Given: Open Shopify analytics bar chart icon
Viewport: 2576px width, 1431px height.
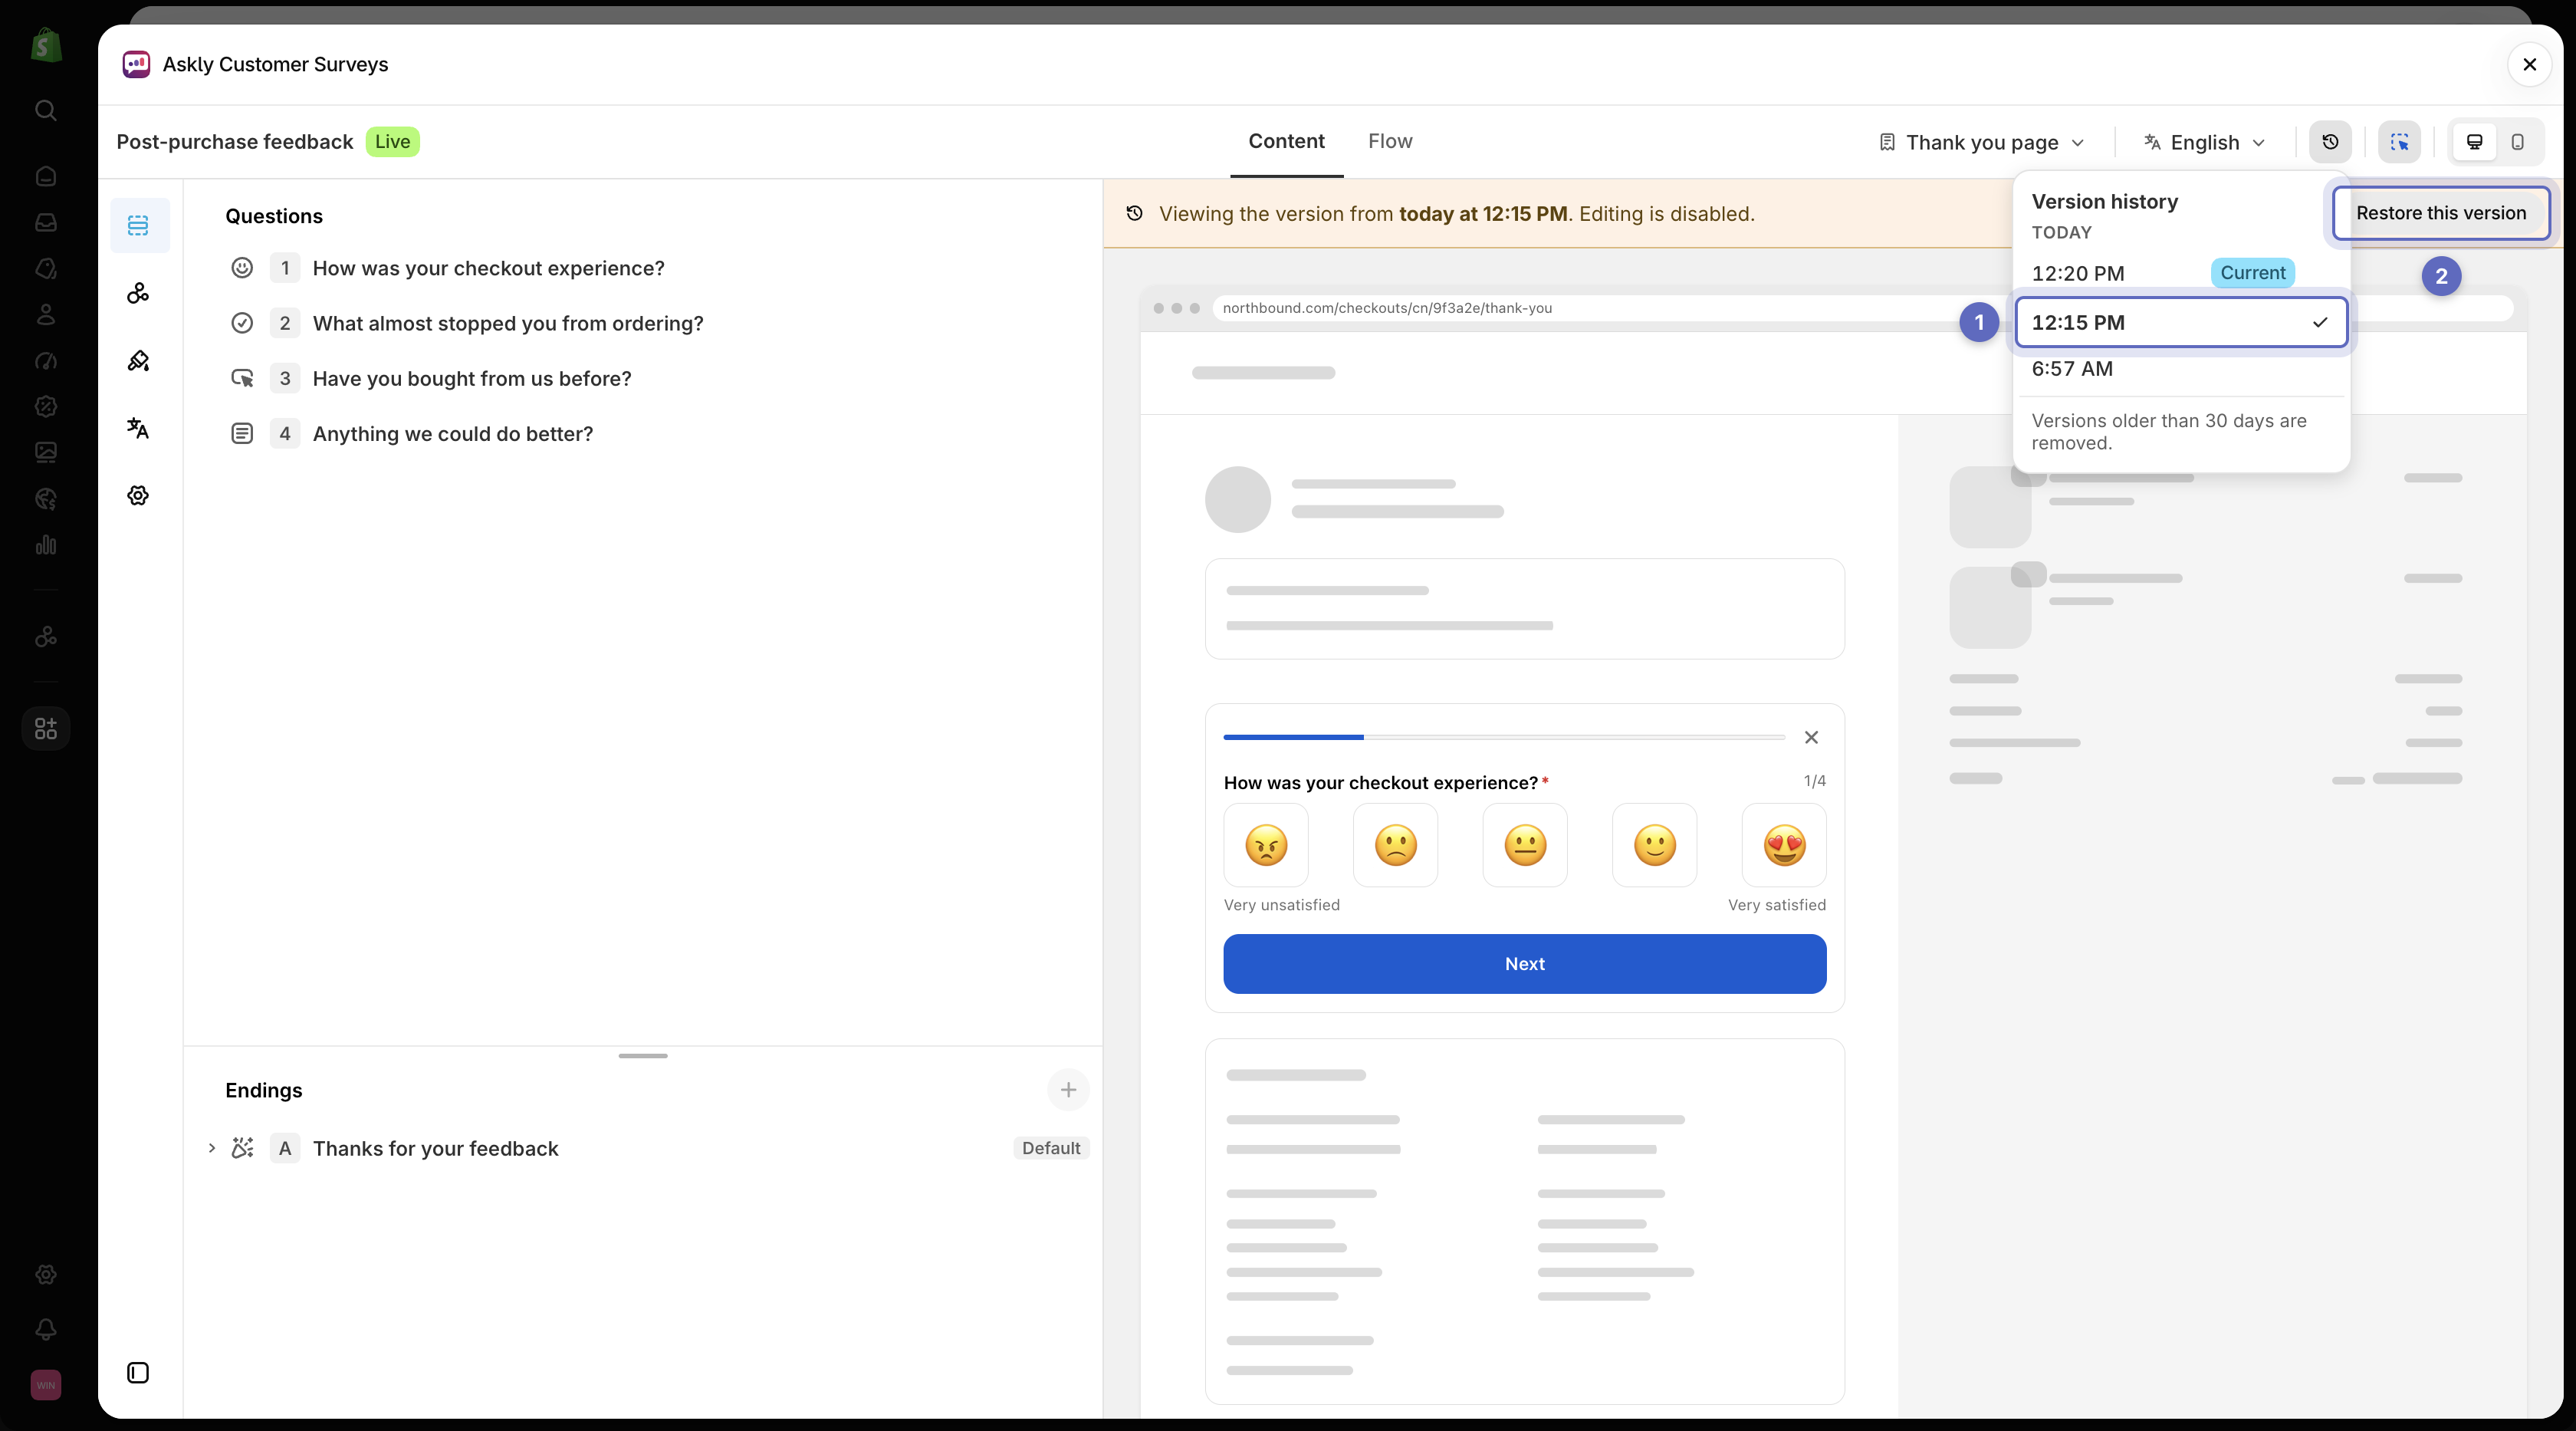Looking at the screenshot, I should 46,545.
